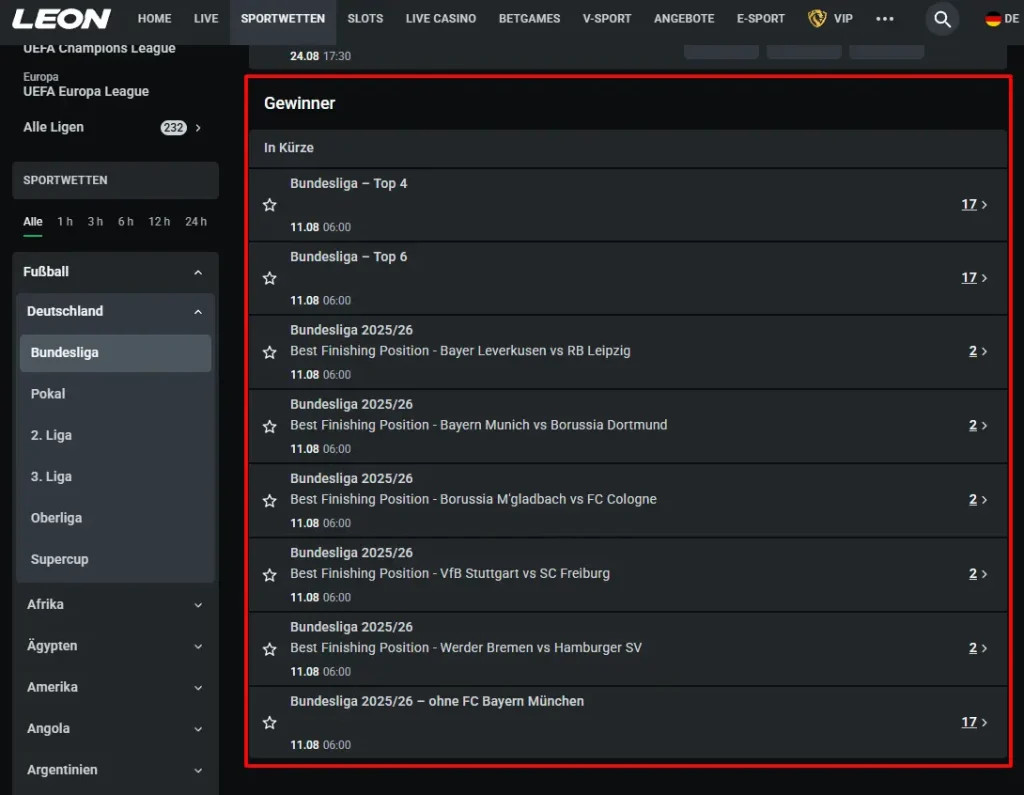The height and width of the screenshot is (795, 1024).
Task: Select 2. Liga in the sidebar
Action: click(x=51, y=435)
